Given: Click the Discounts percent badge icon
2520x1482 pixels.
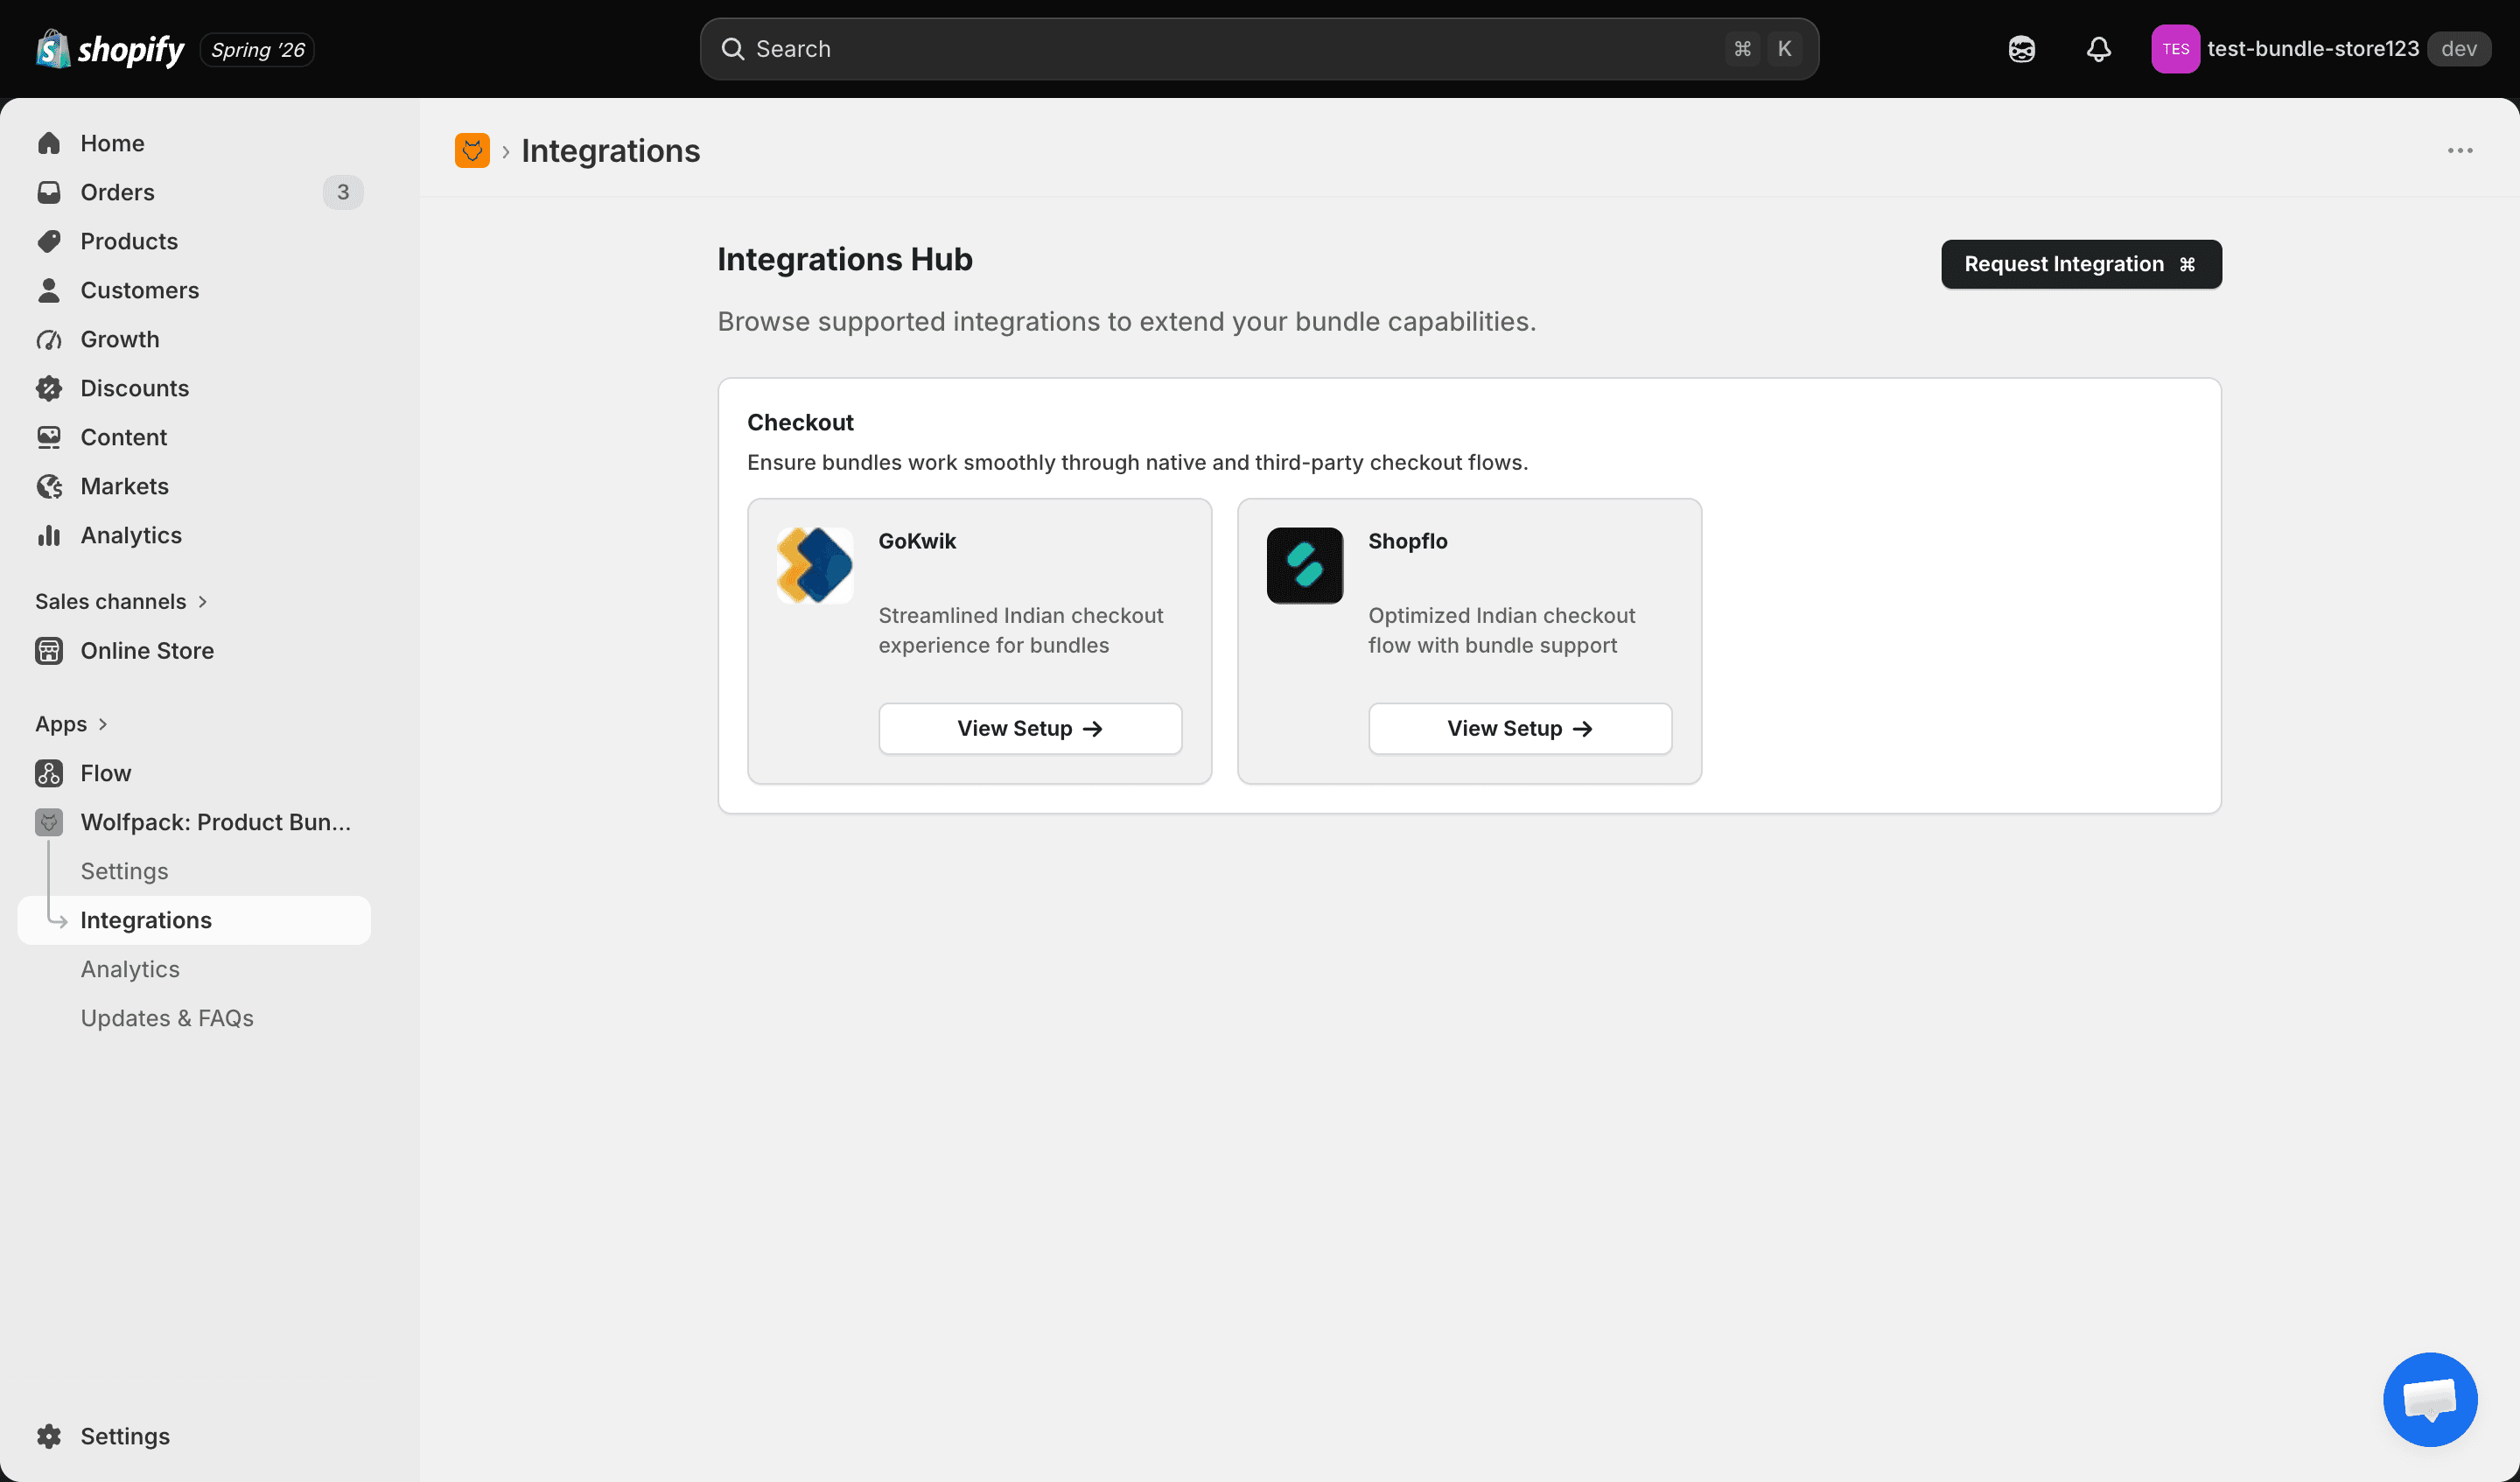Looking at the screenshot, I should click(49, 388).
